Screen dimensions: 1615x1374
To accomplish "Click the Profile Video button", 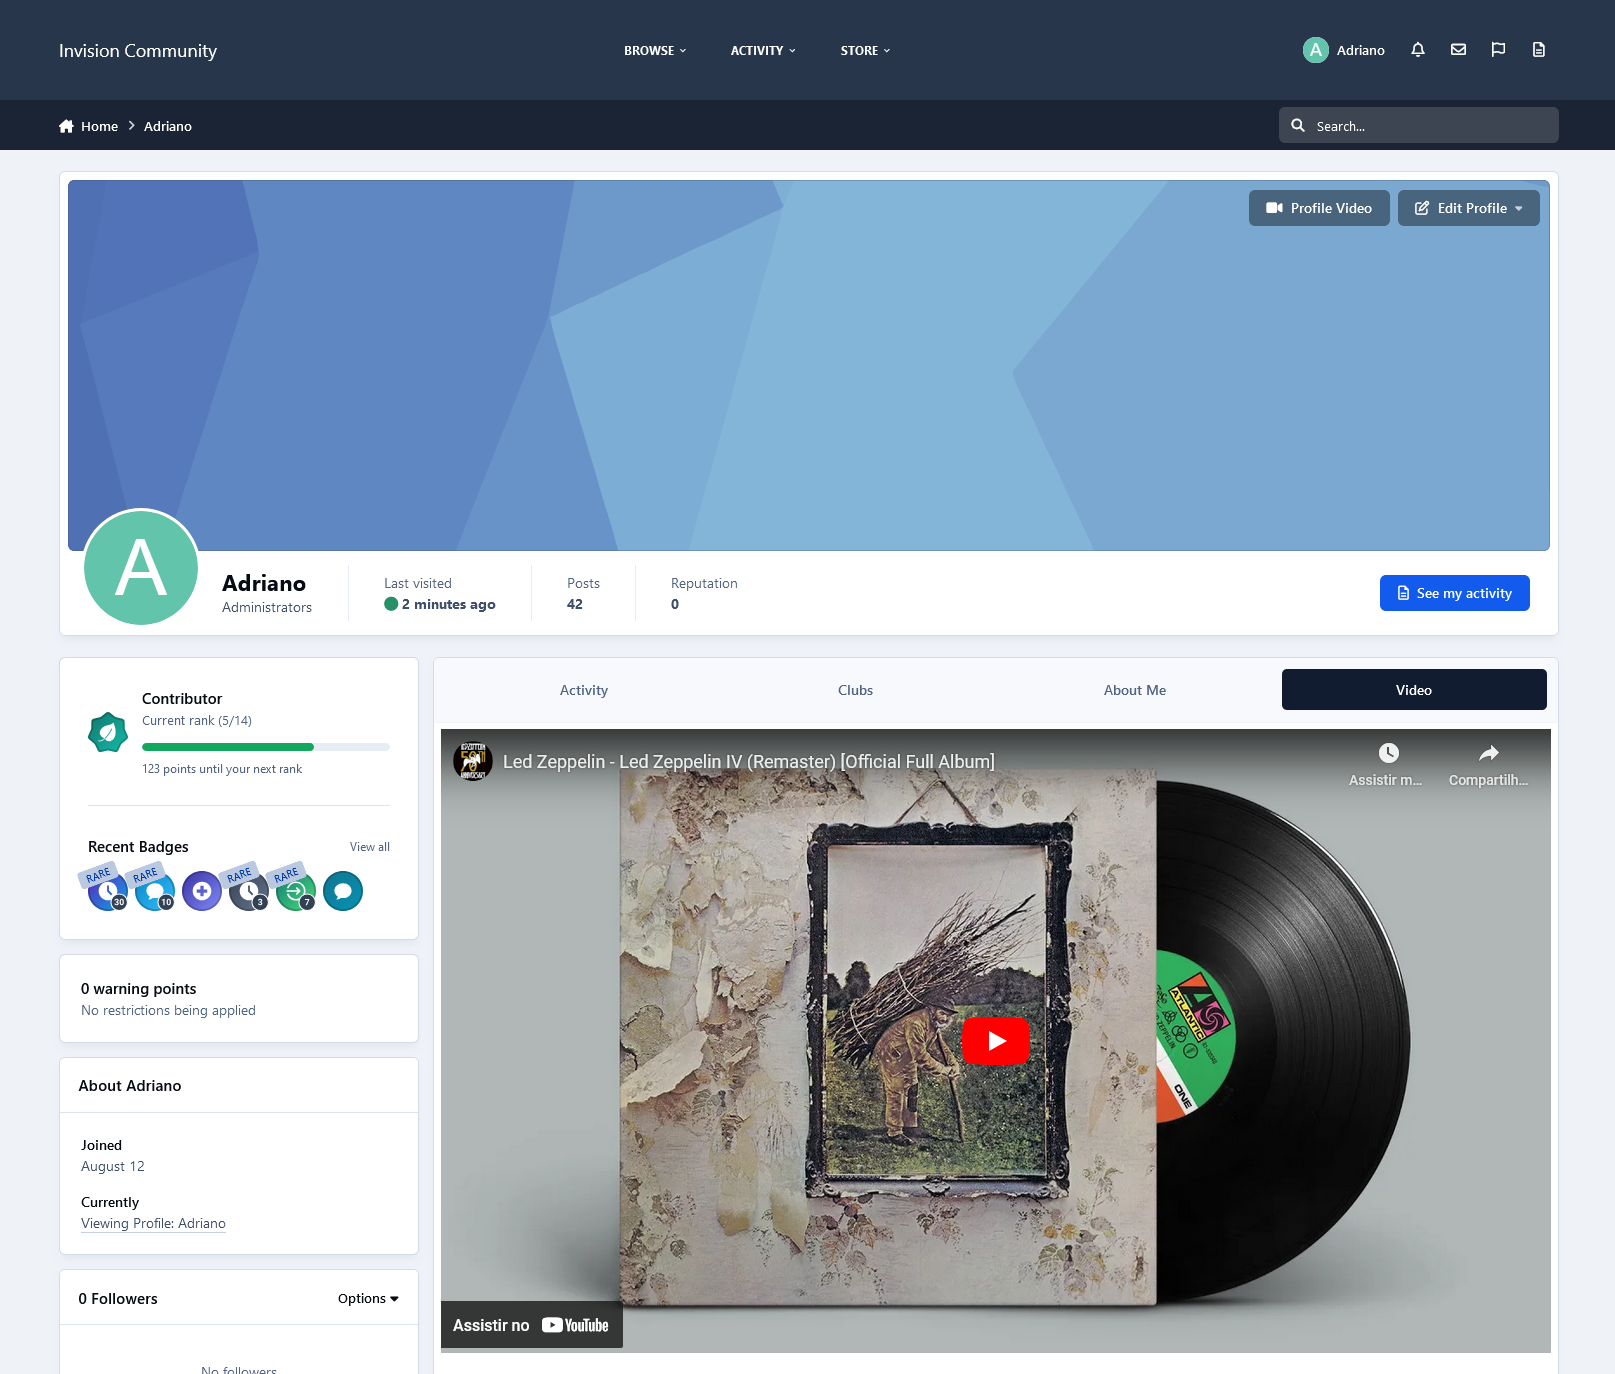I will pos(1319,208).
